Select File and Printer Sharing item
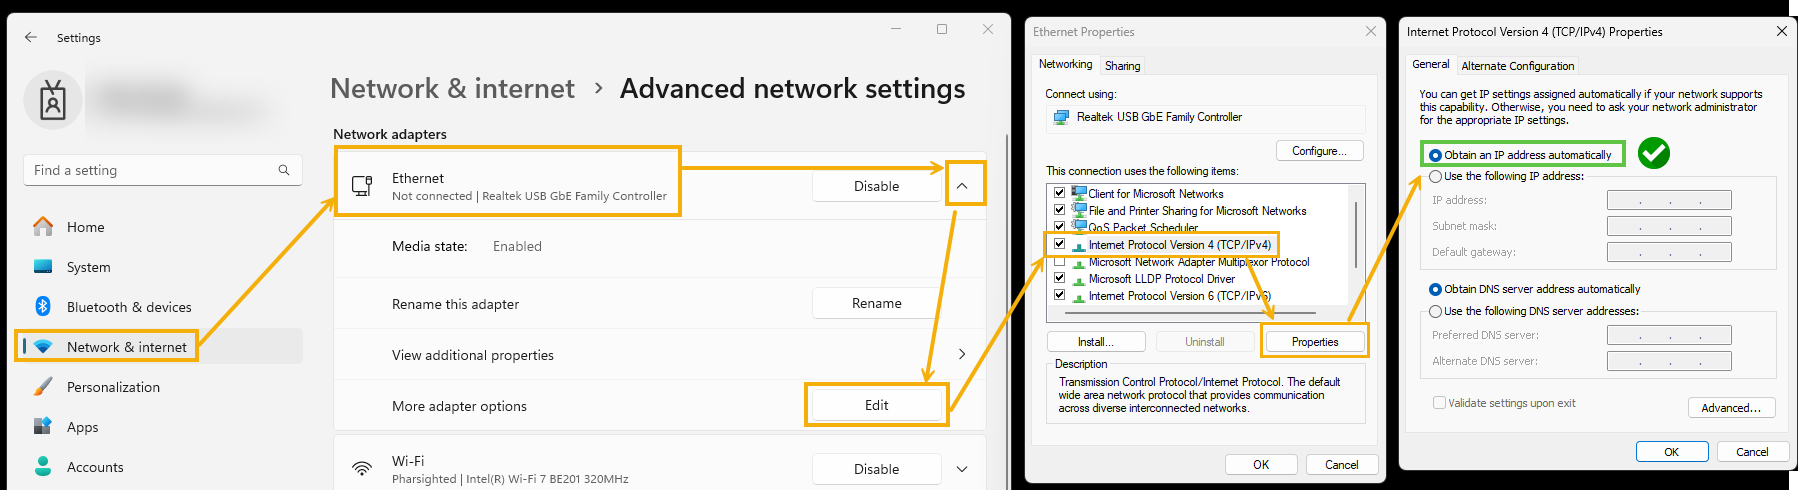Screen dimensions: 1798x490 click(1197, 211)
